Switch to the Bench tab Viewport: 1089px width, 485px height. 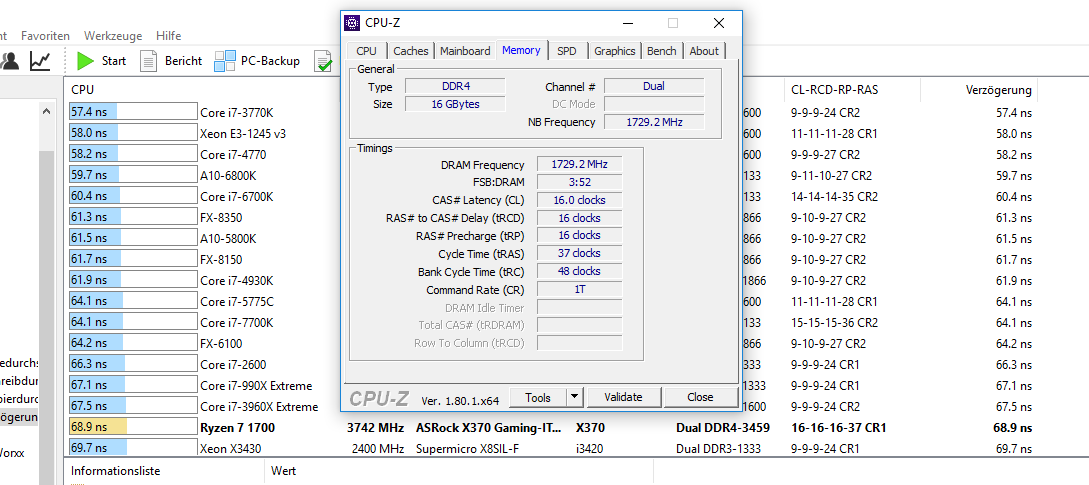661,51
